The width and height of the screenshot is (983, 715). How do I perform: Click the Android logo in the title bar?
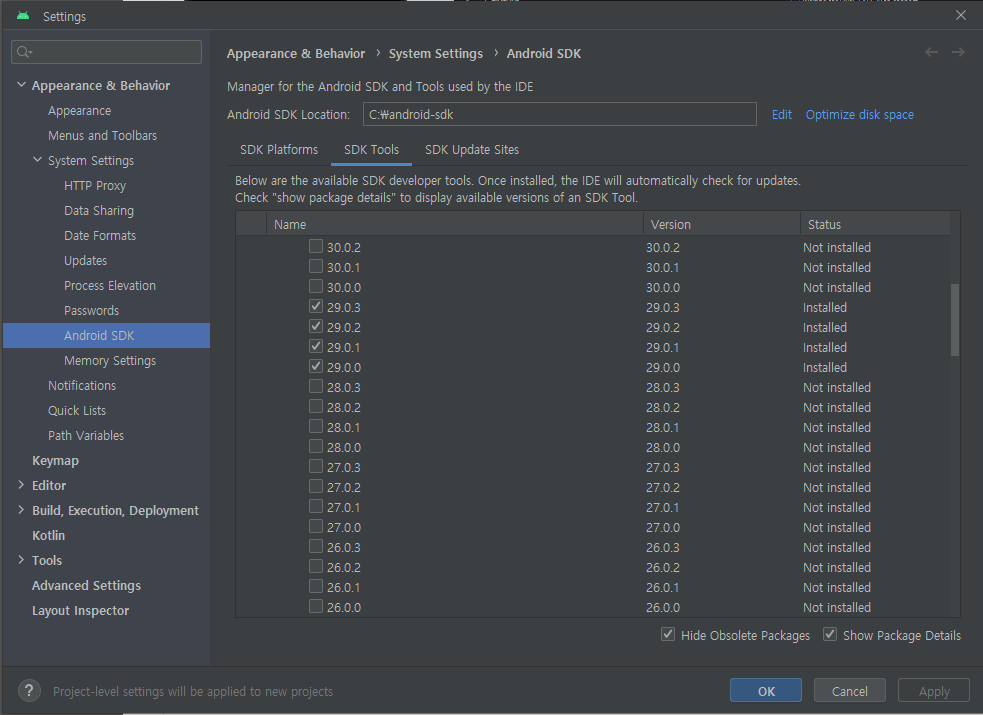pyautogui.click(x=23, y=16)
